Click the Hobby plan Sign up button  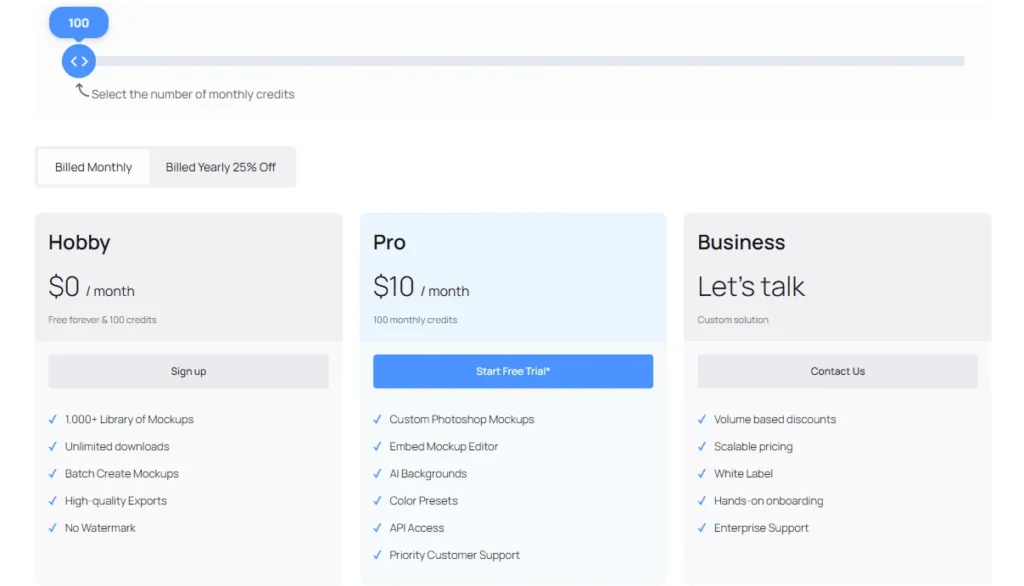(189, 371)
